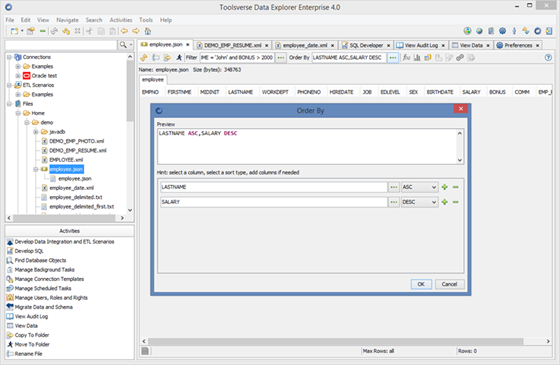The width and height of the screenshot is (560, 365).
Task: Collapse the ETL Scenarios tree node
Action: (x=9, y=85)
